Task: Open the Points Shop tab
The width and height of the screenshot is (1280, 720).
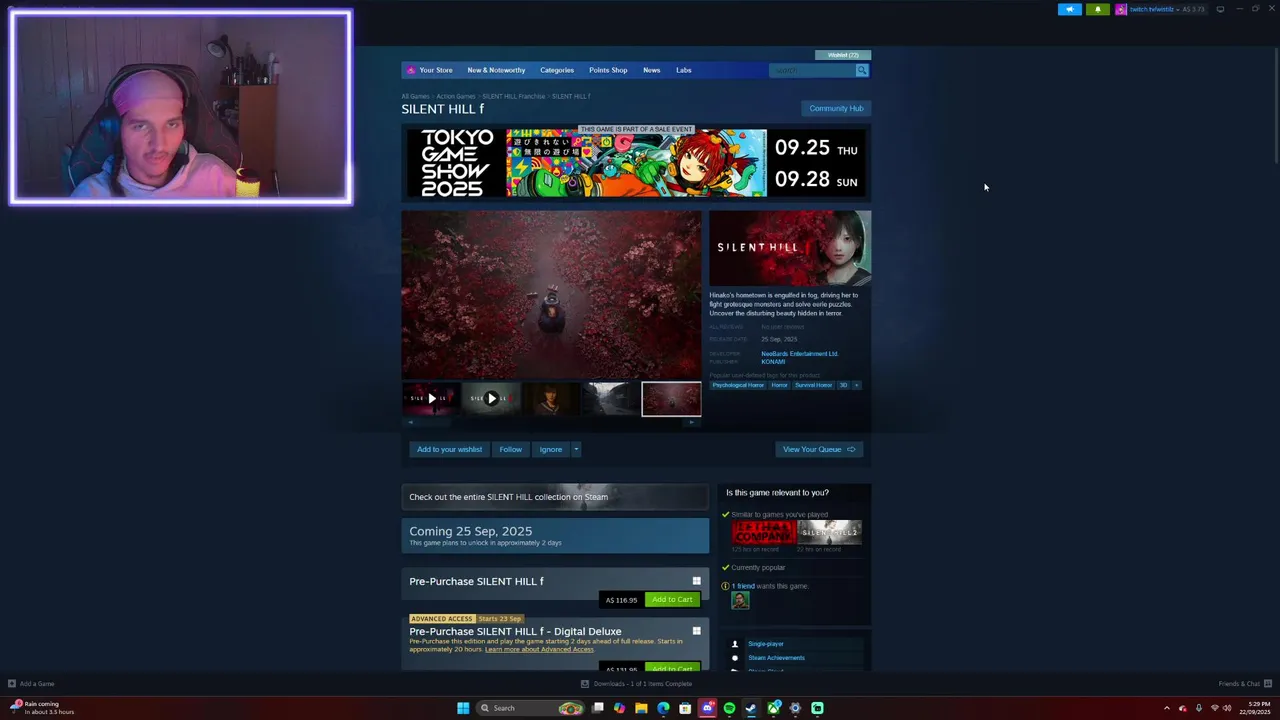Action: click(608, 70)
